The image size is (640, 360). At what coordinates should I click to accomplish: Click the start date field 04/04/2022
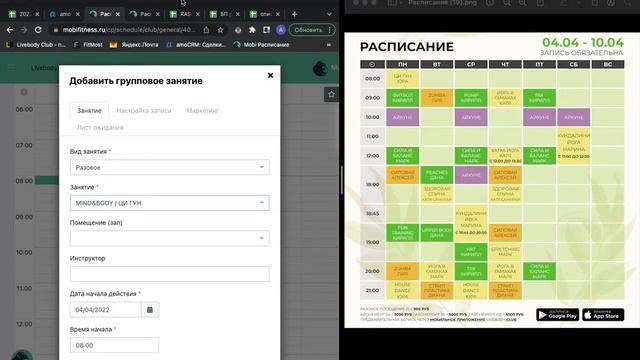[105, 310]
